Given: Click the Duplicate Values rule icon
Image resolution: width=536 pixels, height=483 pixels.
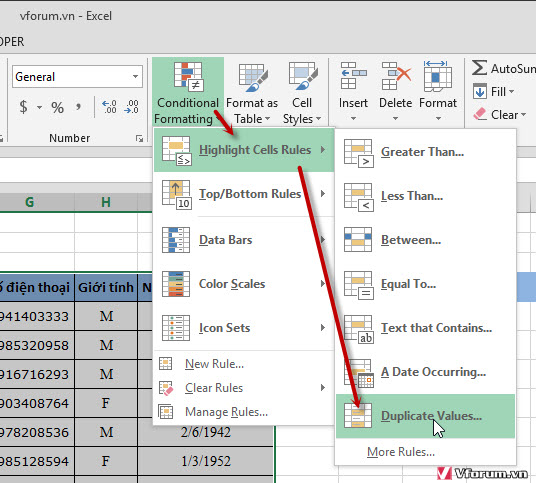Looking at the screenshot, I should tap(358, 416).
